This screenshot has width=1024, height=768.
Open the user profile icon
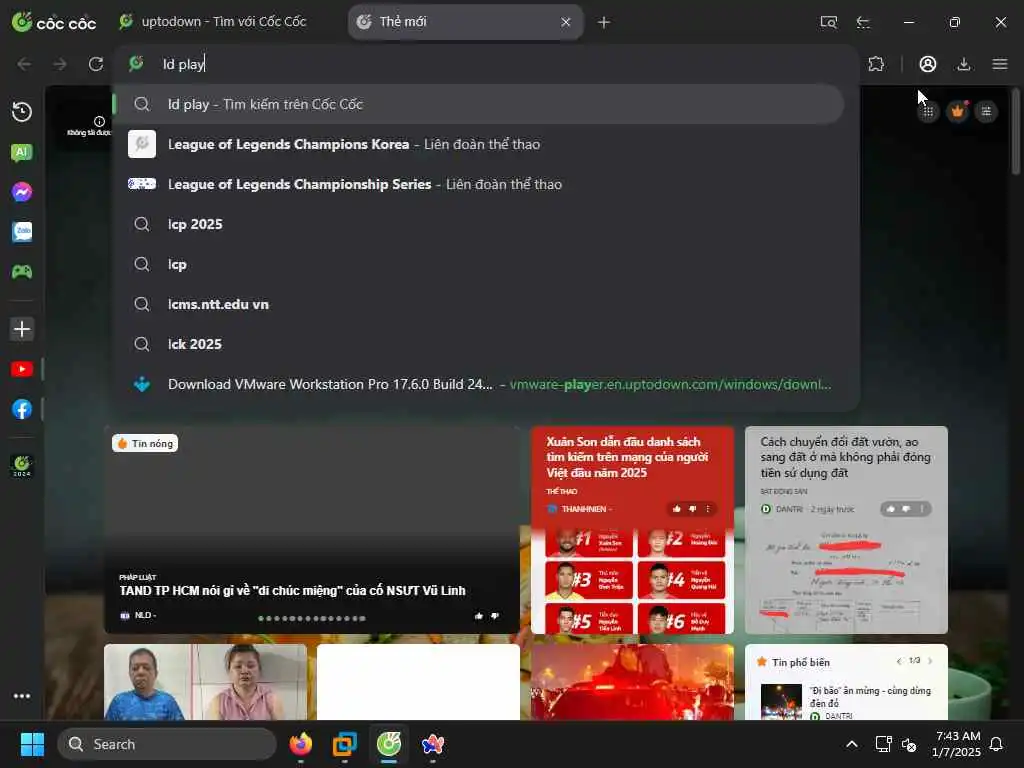click(927, 64)
